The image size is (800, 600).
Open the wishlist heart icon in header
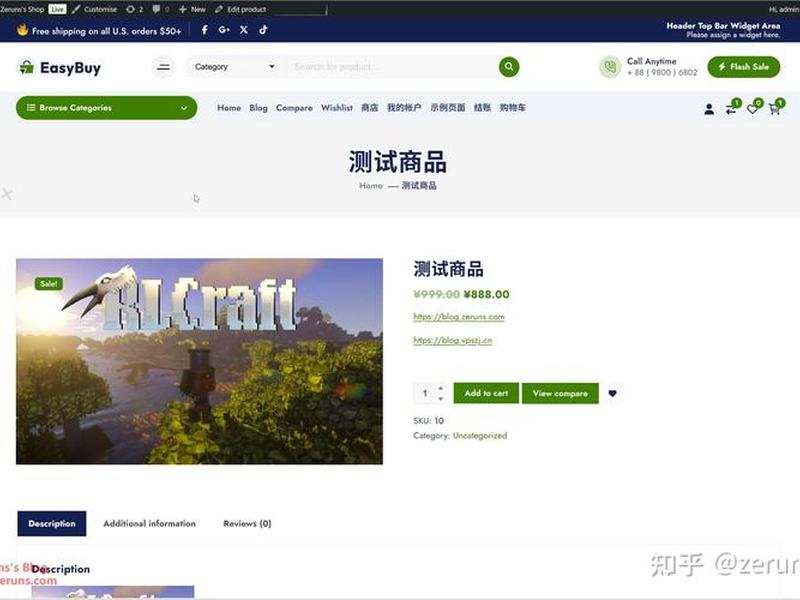click(753, 109)
